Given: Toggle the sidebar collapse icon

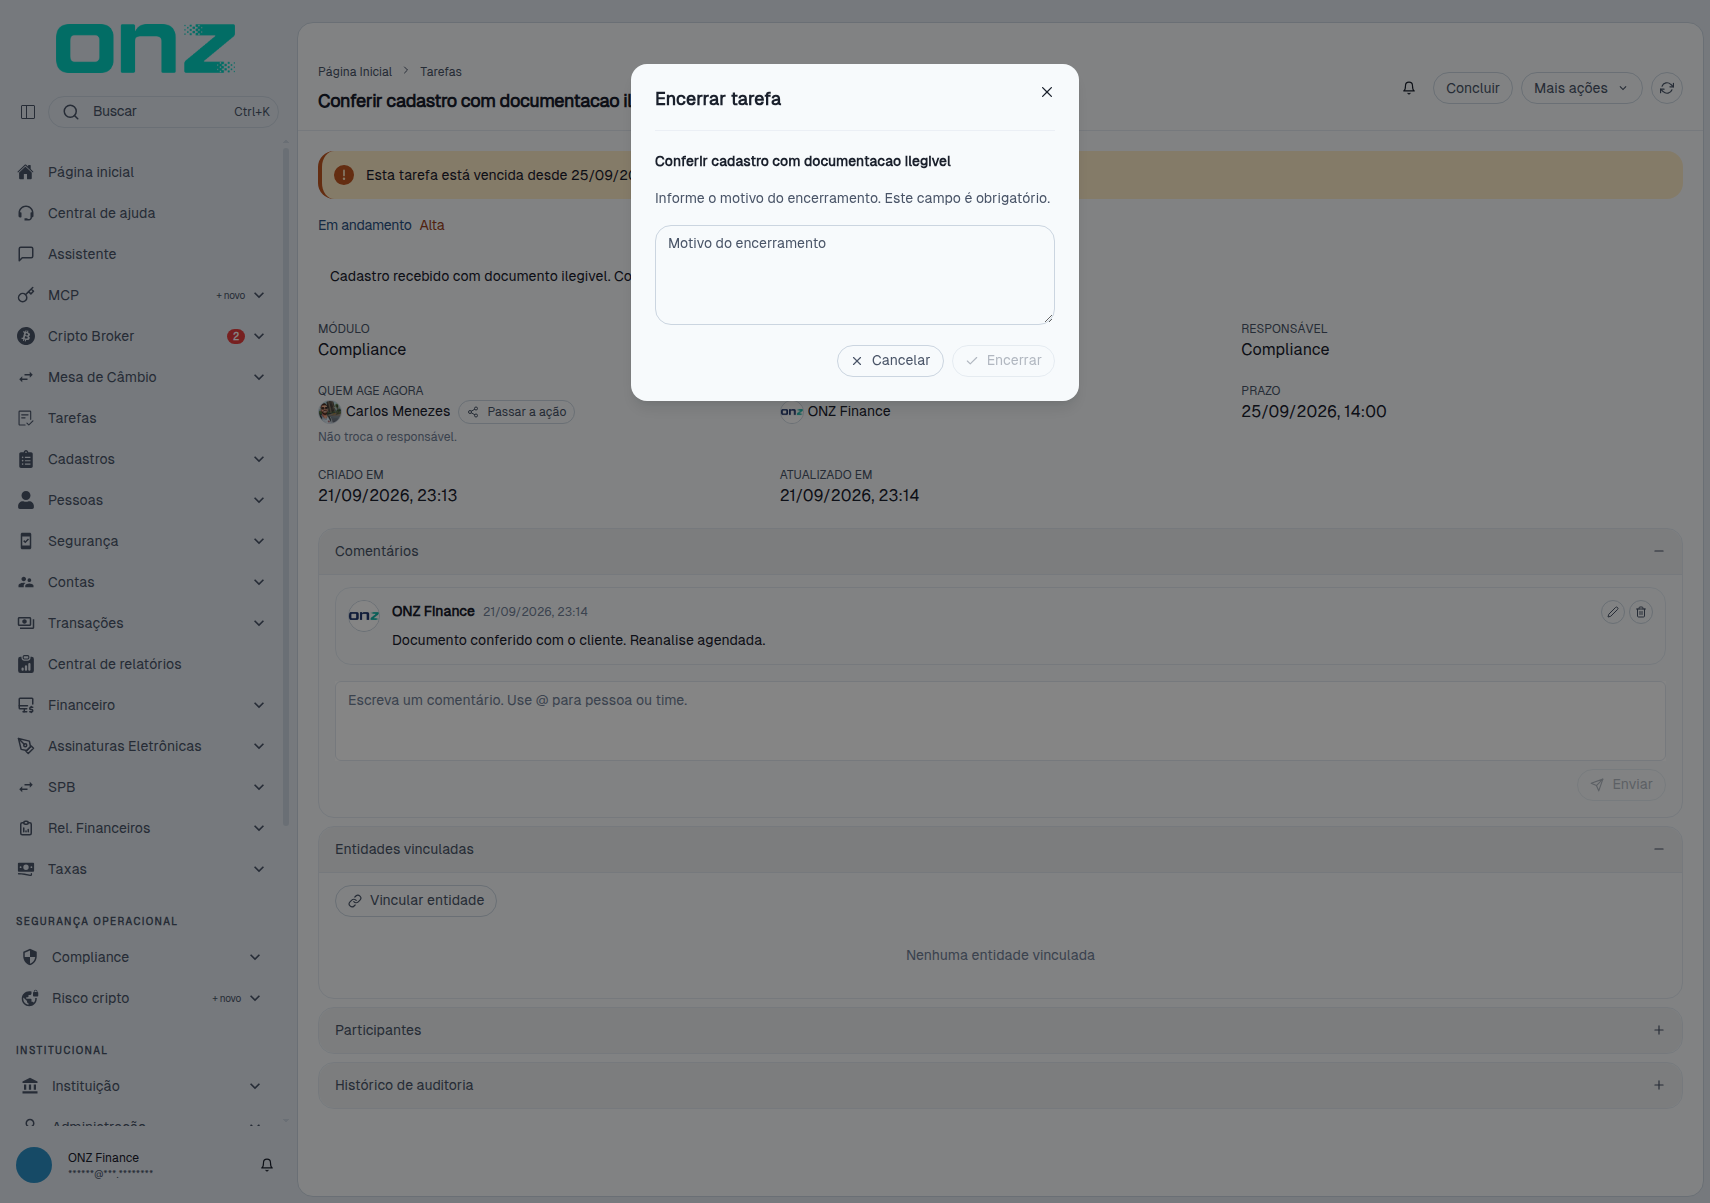Looking at the screenshot, I should 28,112.
